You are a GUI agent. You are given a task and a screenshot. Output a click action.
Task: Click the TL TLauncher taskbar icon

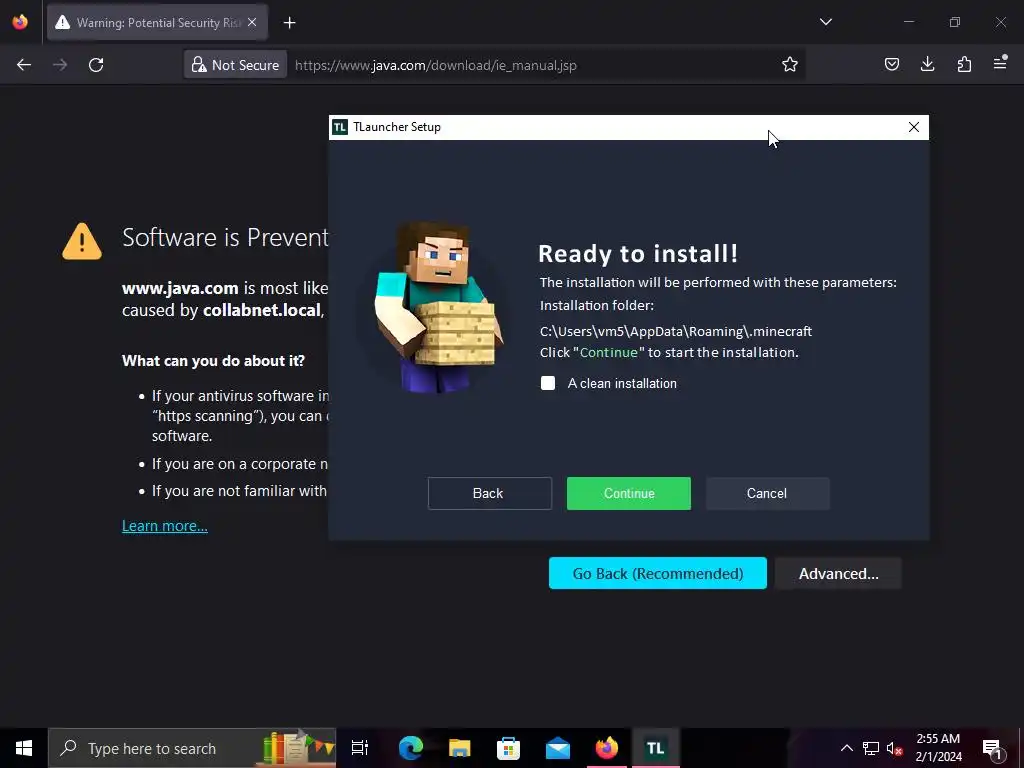656,748
